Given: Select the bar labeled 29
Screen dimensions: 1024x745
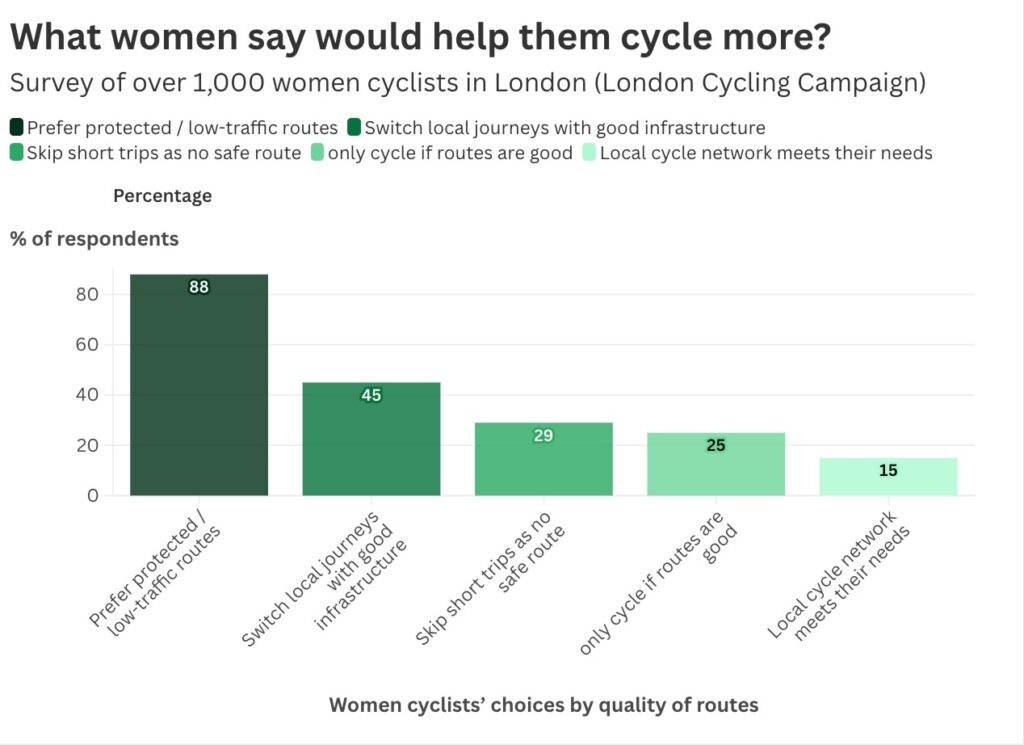Looking at the screenshot, I should pos(543,459).
